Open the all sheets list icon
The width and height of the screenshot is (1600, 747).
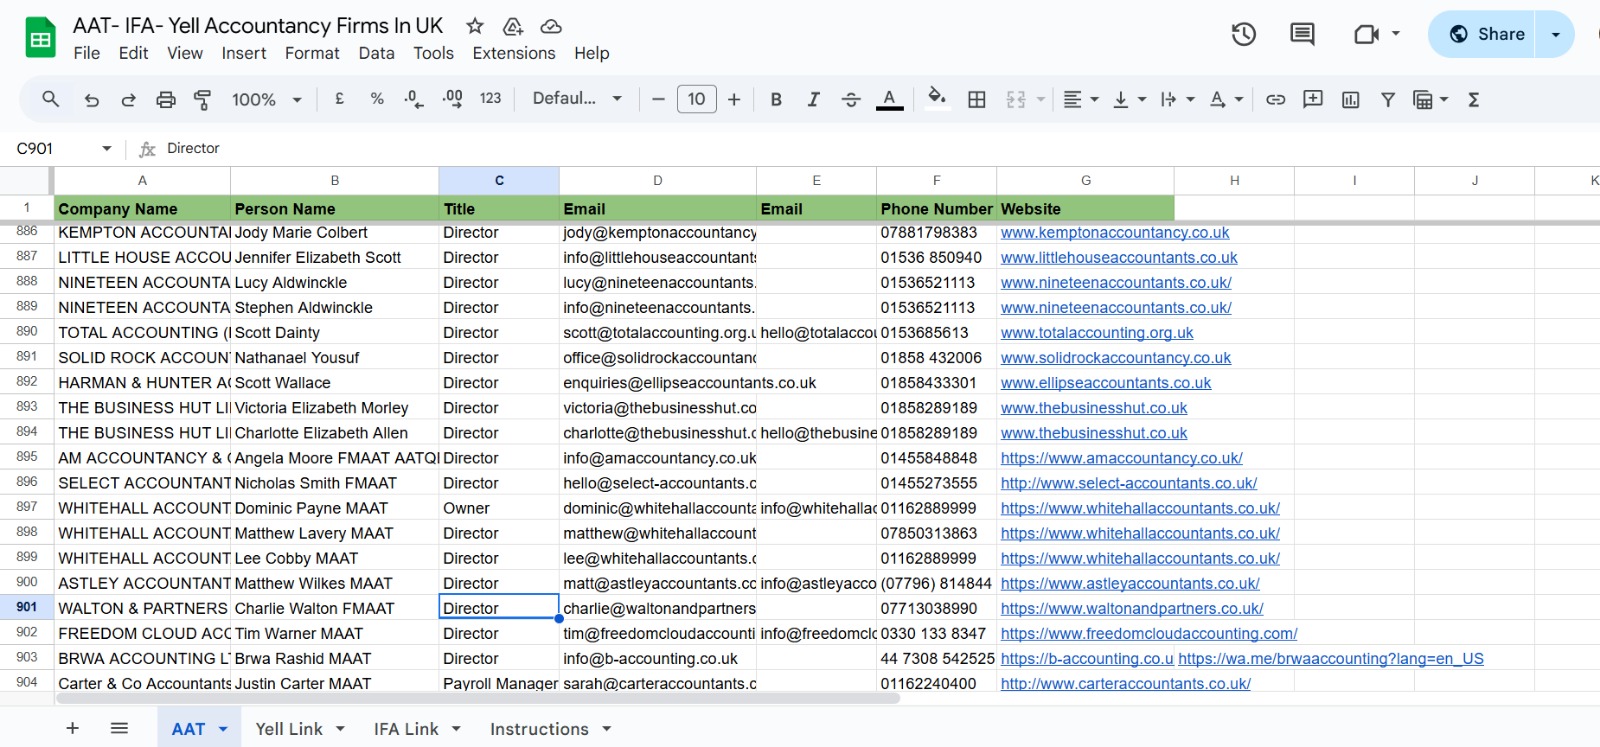(x=119, y=728)
